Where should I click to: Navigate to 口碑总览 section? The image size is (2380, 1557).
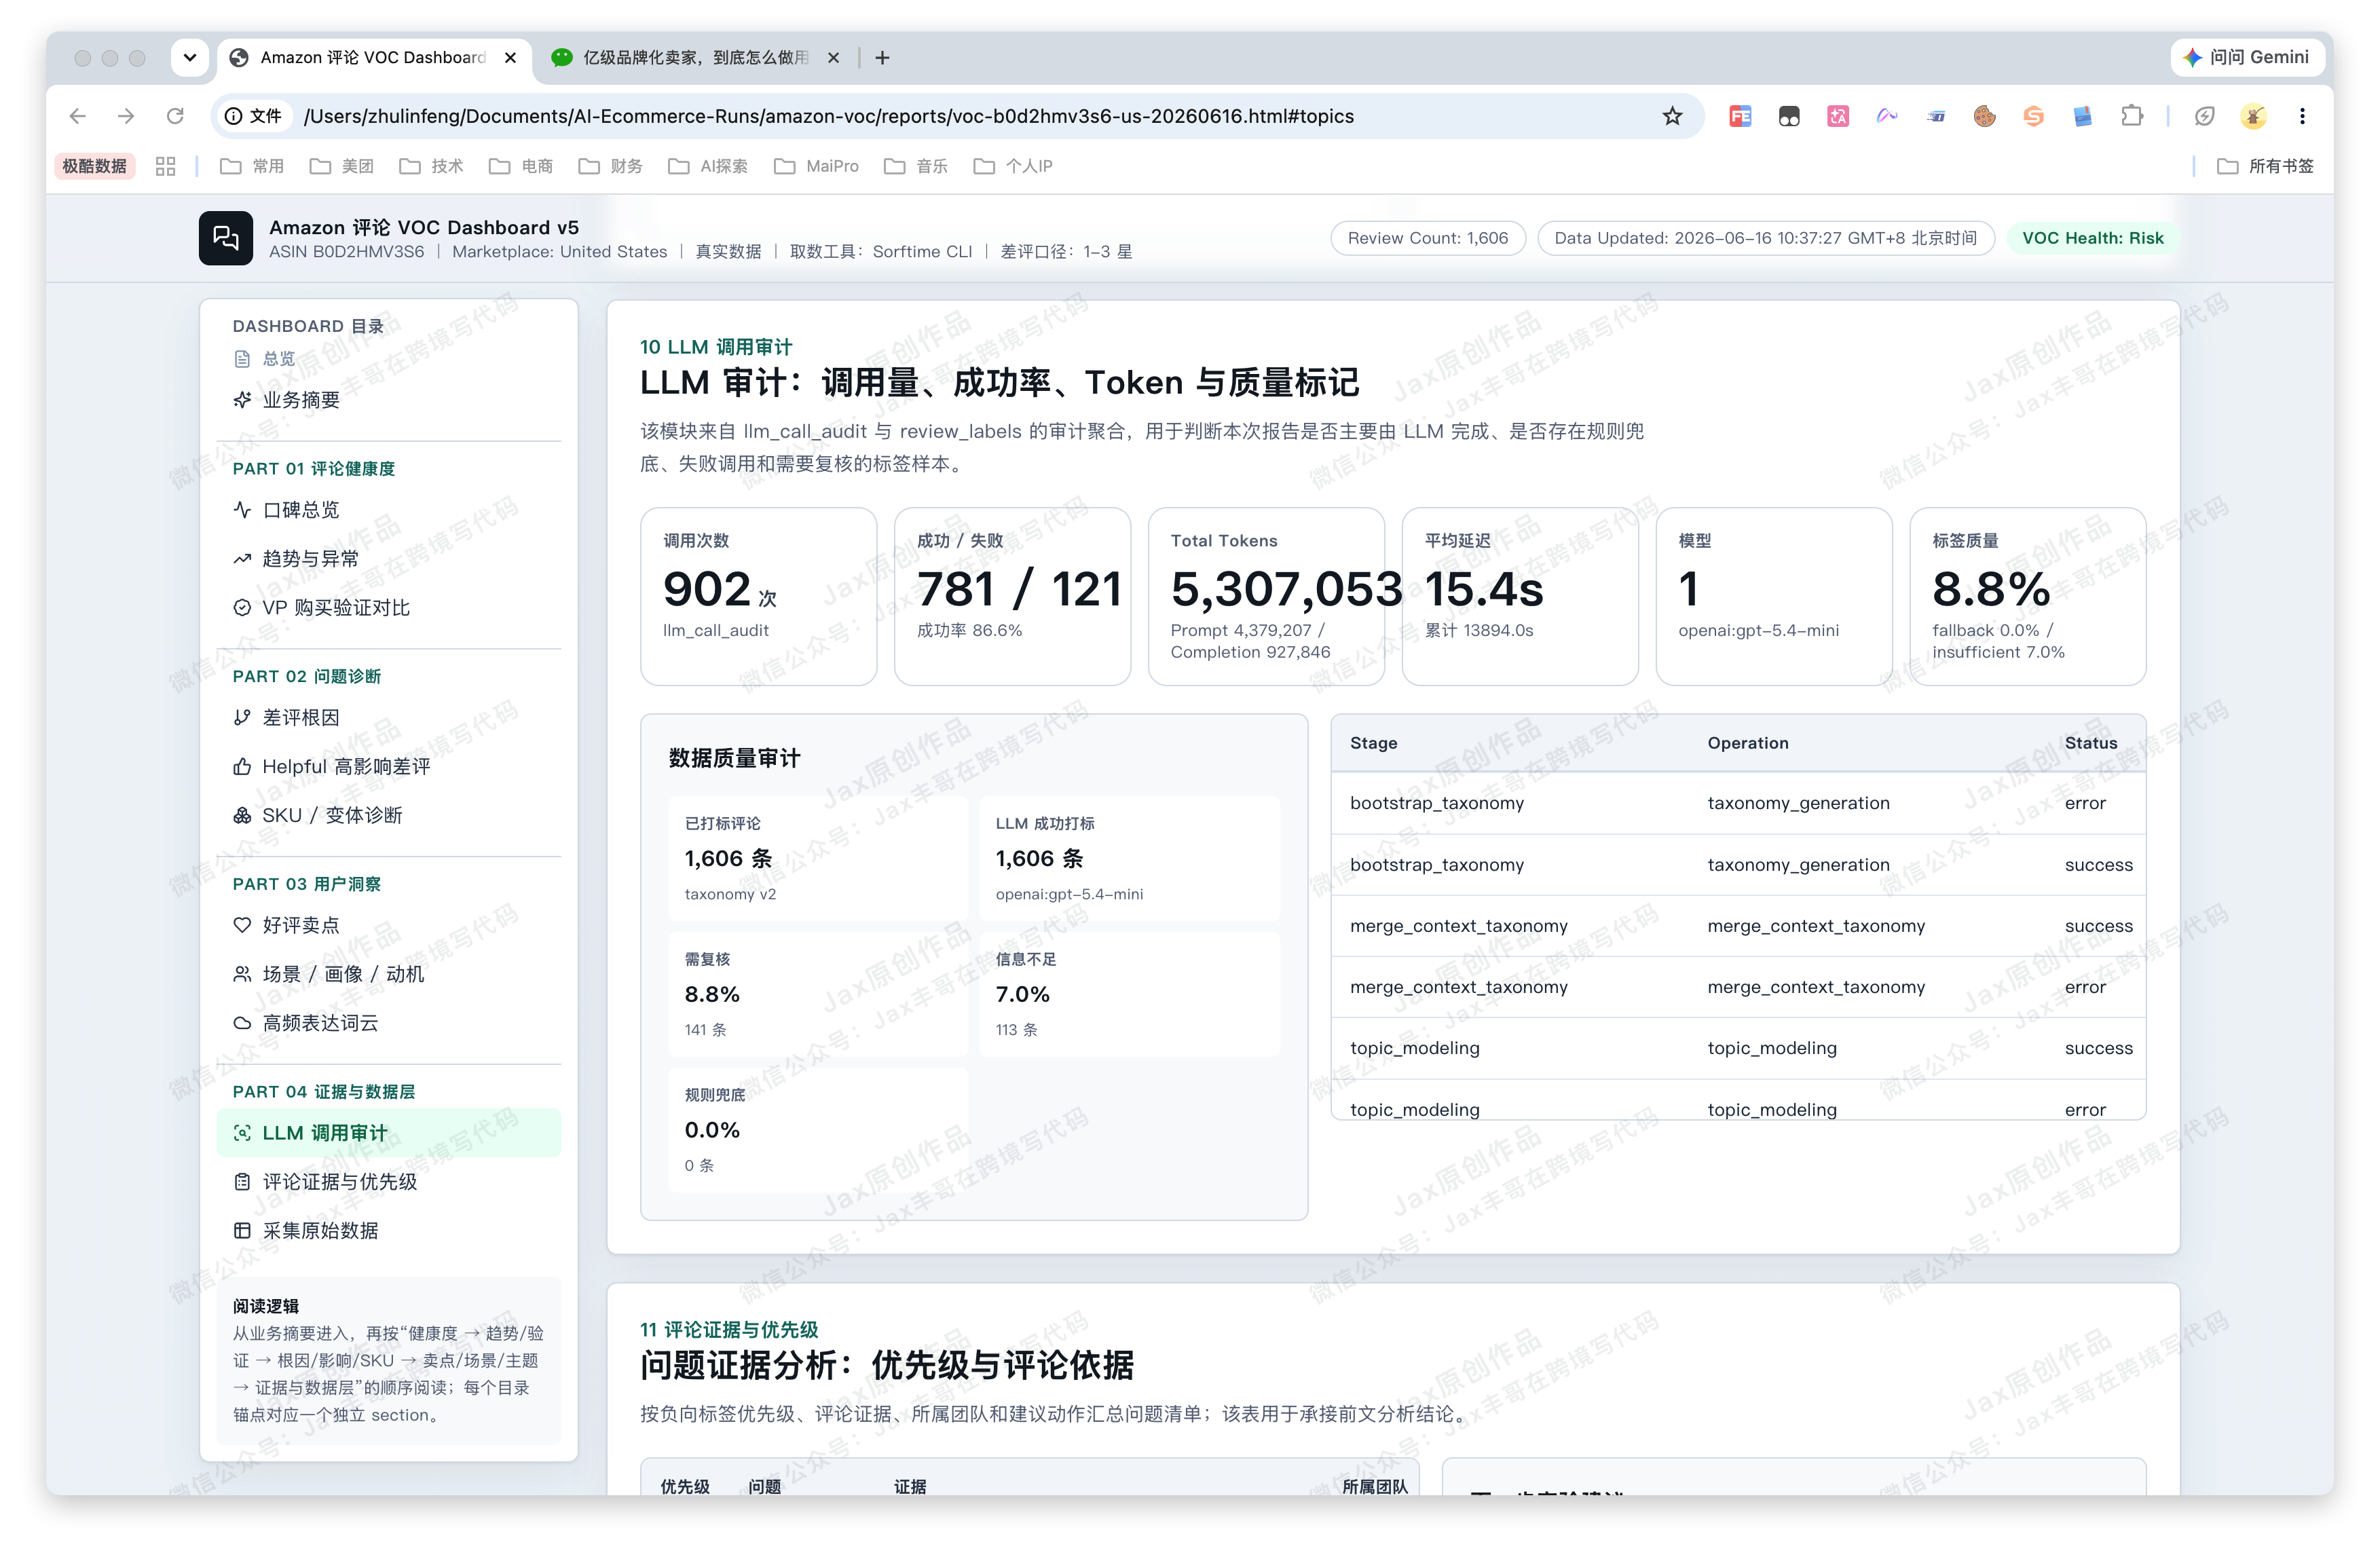[389, 510]
